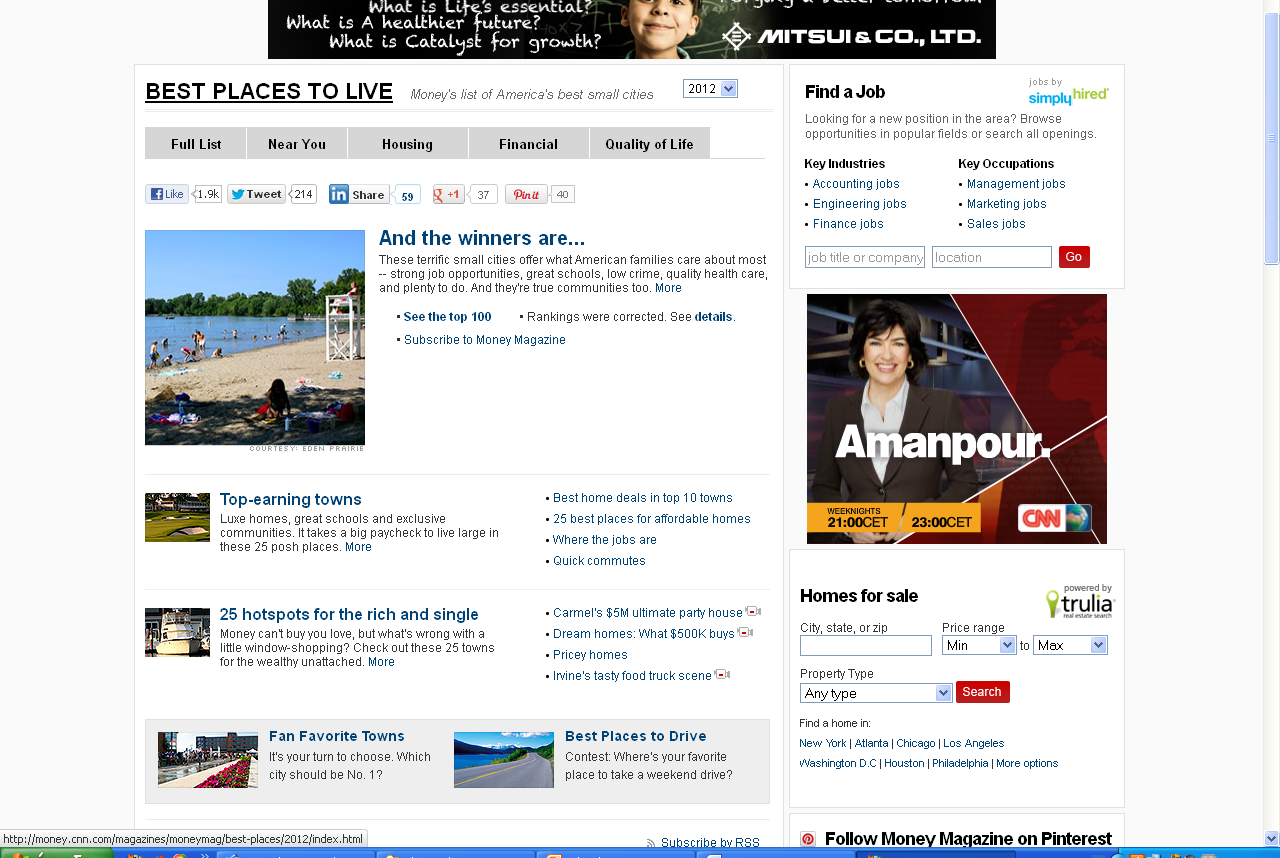Open the rankings correction 'details' link

(714, 317)
